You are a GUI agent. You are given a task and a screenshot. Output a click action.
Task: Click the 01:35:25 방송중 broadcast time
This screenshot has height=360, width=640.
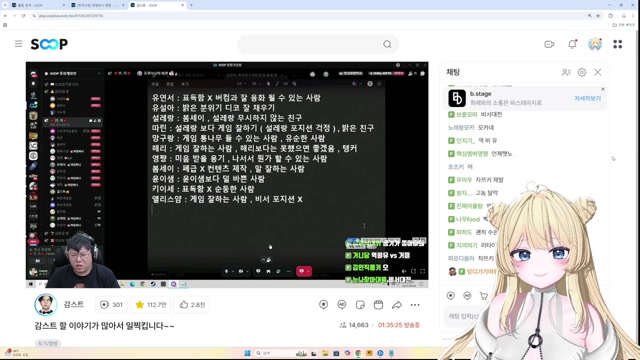coord(399,325)
